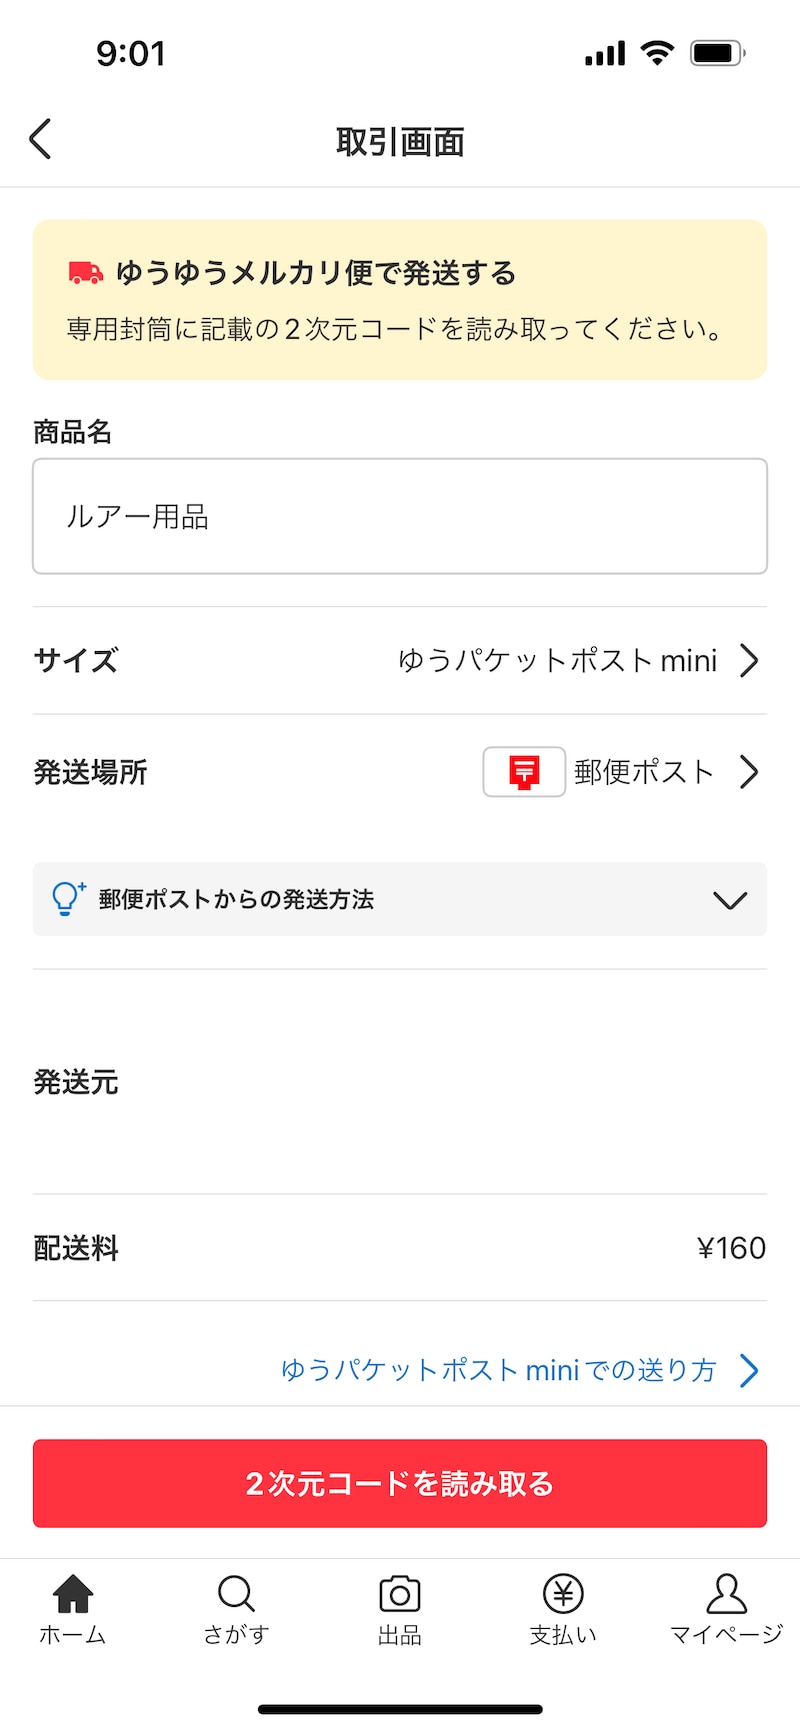Viewport: 800px width, 1731px height.
Task: Tap the search magnifier icon
Action: (236, 1593)
